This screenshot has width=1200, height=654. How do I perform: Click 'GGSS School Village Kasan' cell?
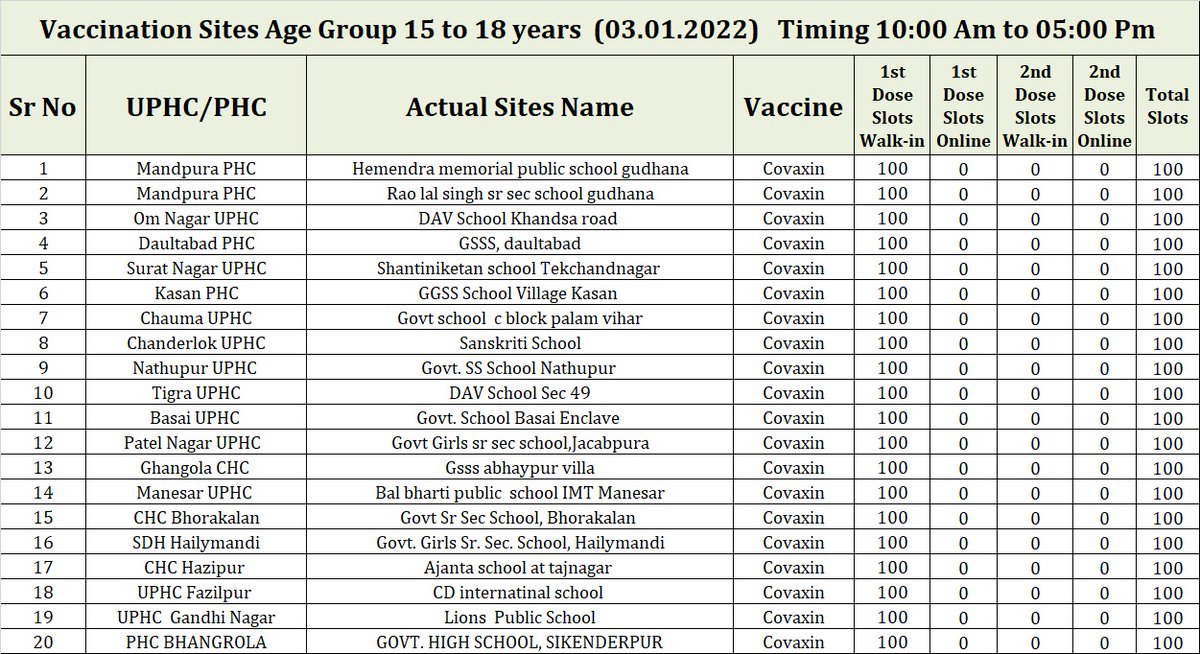click(520, 294)
